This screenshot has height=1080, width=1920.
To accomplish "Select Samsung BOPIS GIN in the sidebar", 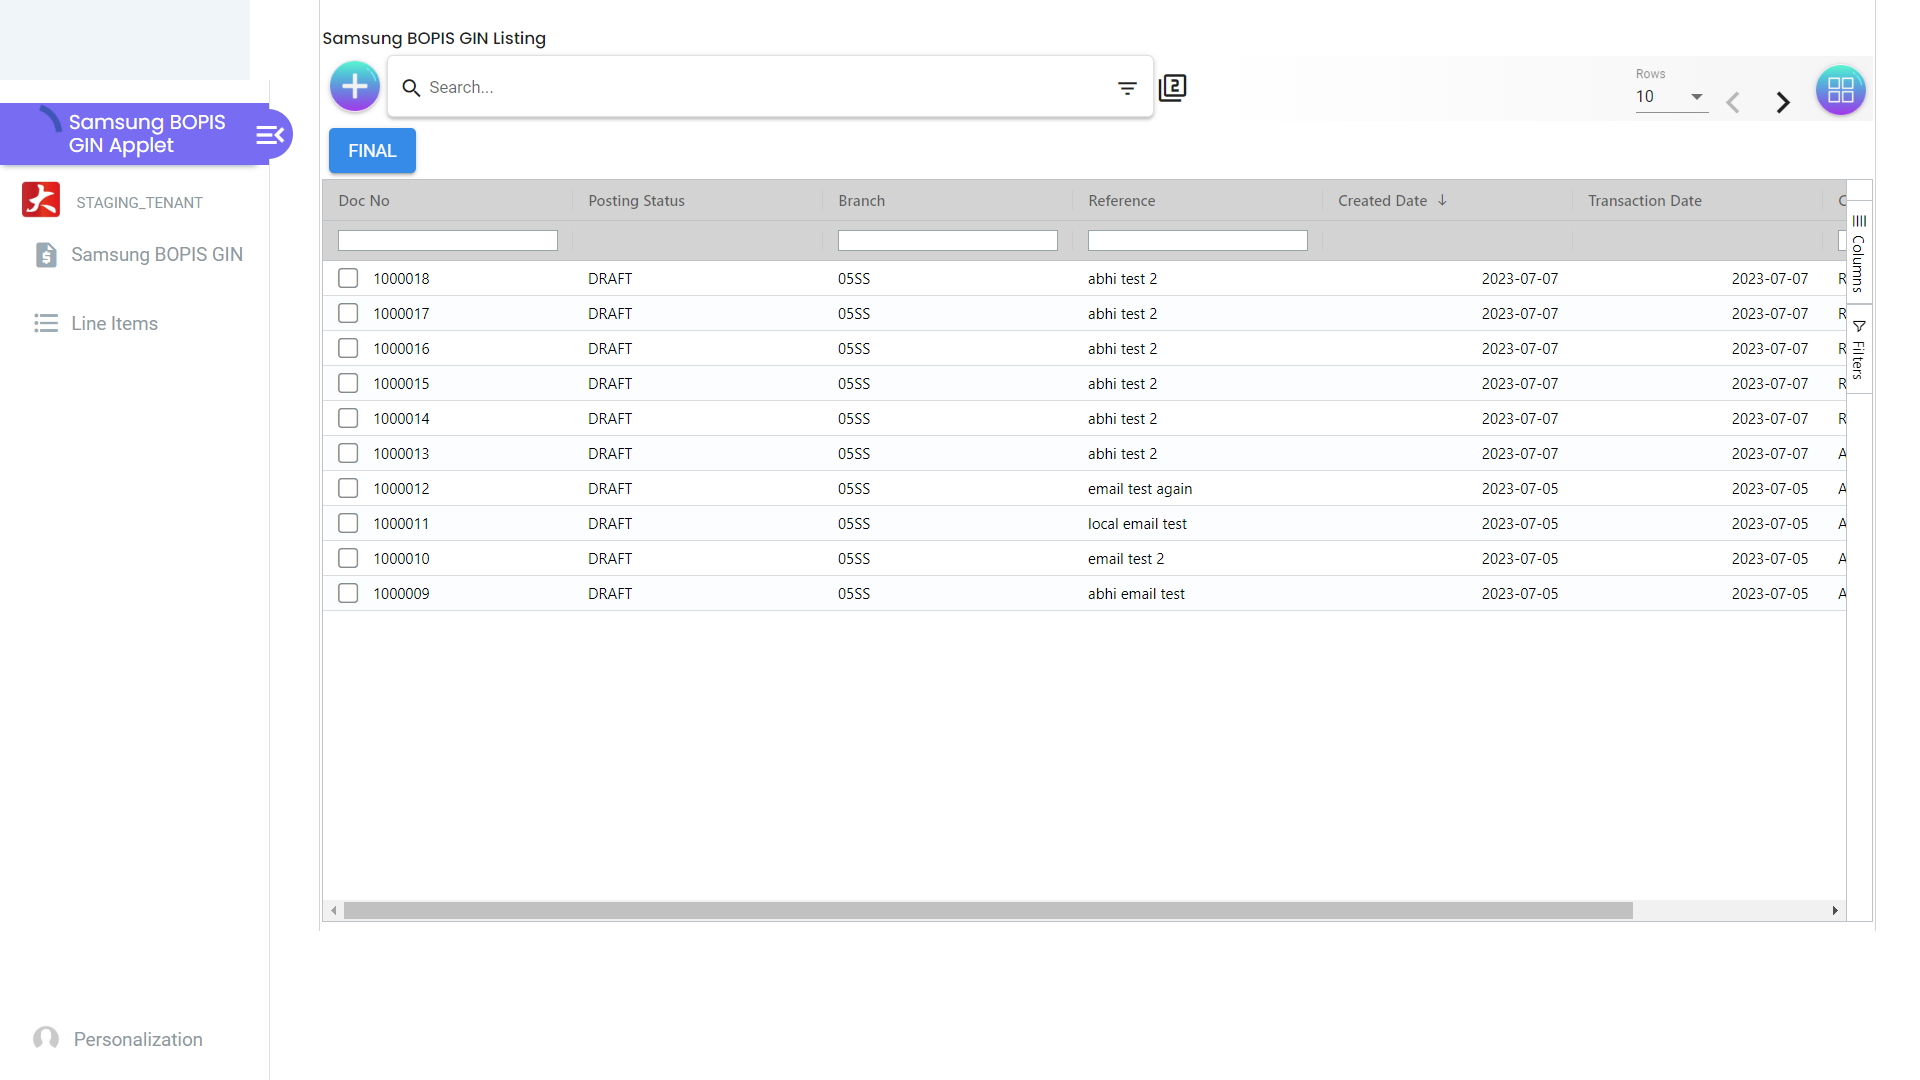I will tap(156, 255).
